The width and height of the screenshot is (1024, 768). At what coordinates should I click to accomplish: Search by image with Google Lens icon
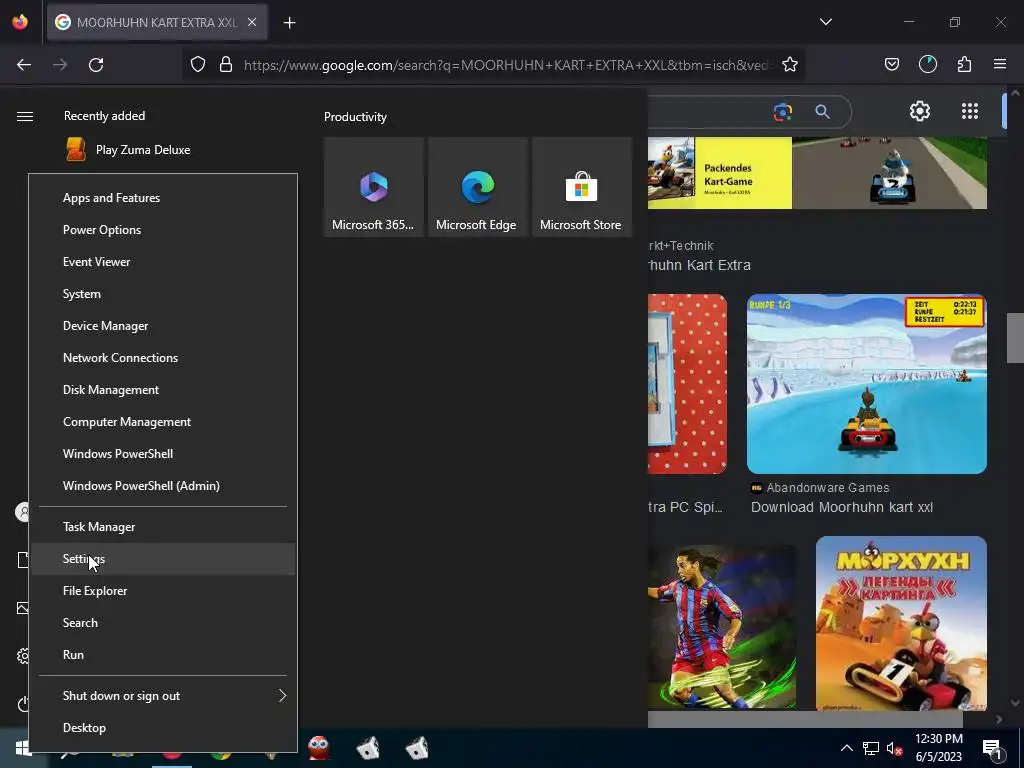[783, 112]
